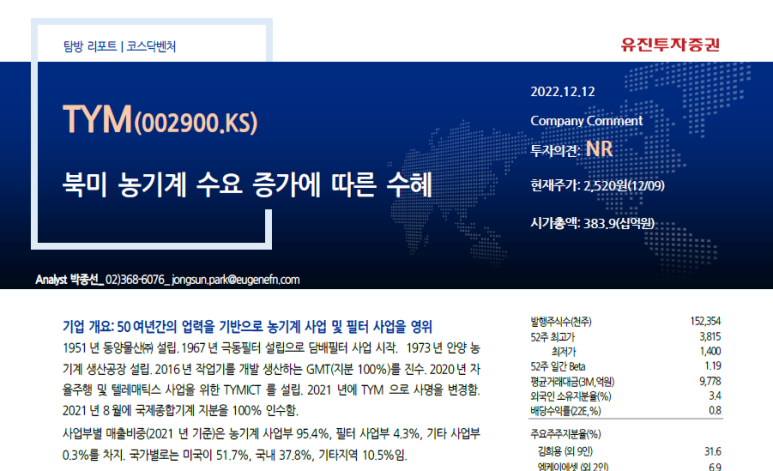Click the 'Company Comment' label
The image size is (773, 471).
[x=586, y=121]
